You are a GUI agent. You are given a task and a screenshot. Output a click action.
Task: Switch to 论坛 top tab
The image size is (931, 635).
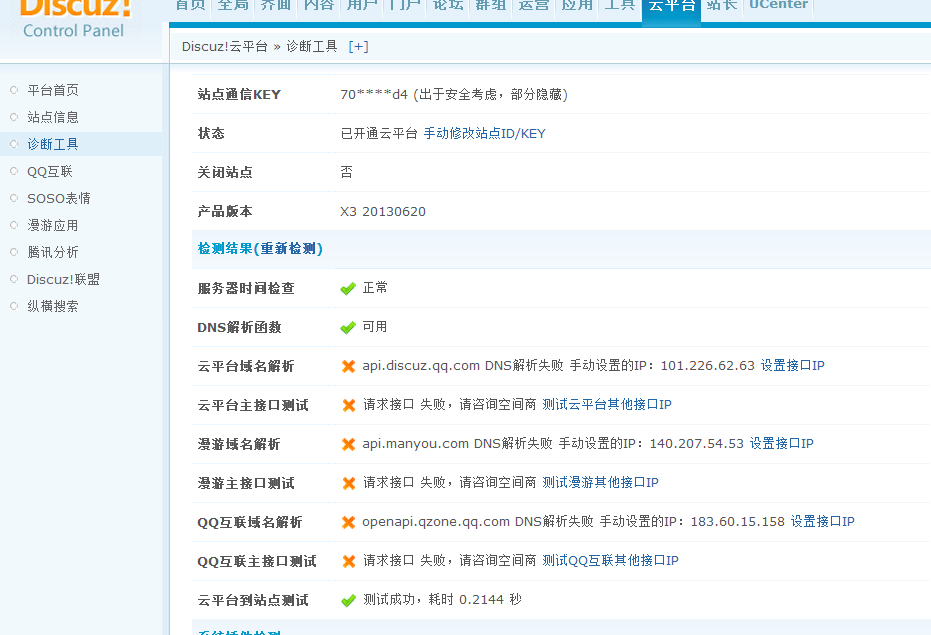click(448, 7)
